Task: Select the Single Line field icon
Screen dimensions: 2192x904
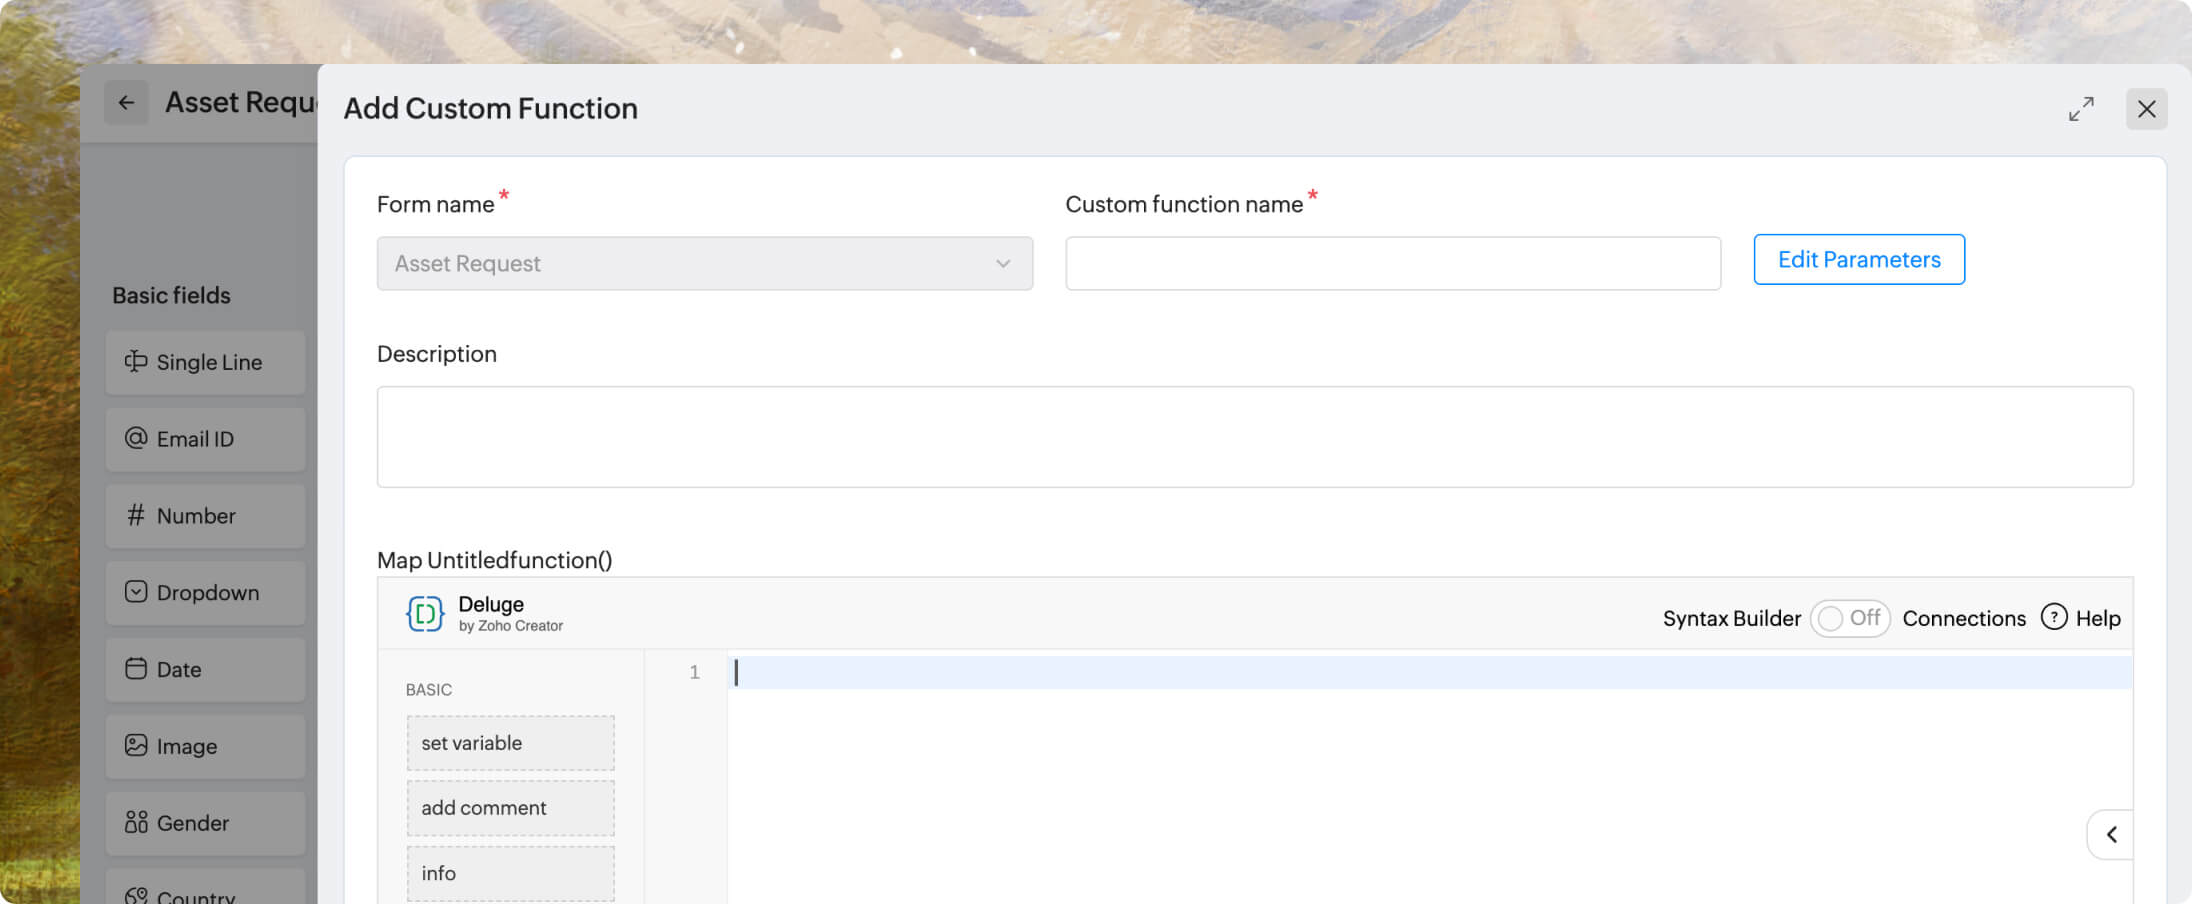Action: tap(136, 362)
